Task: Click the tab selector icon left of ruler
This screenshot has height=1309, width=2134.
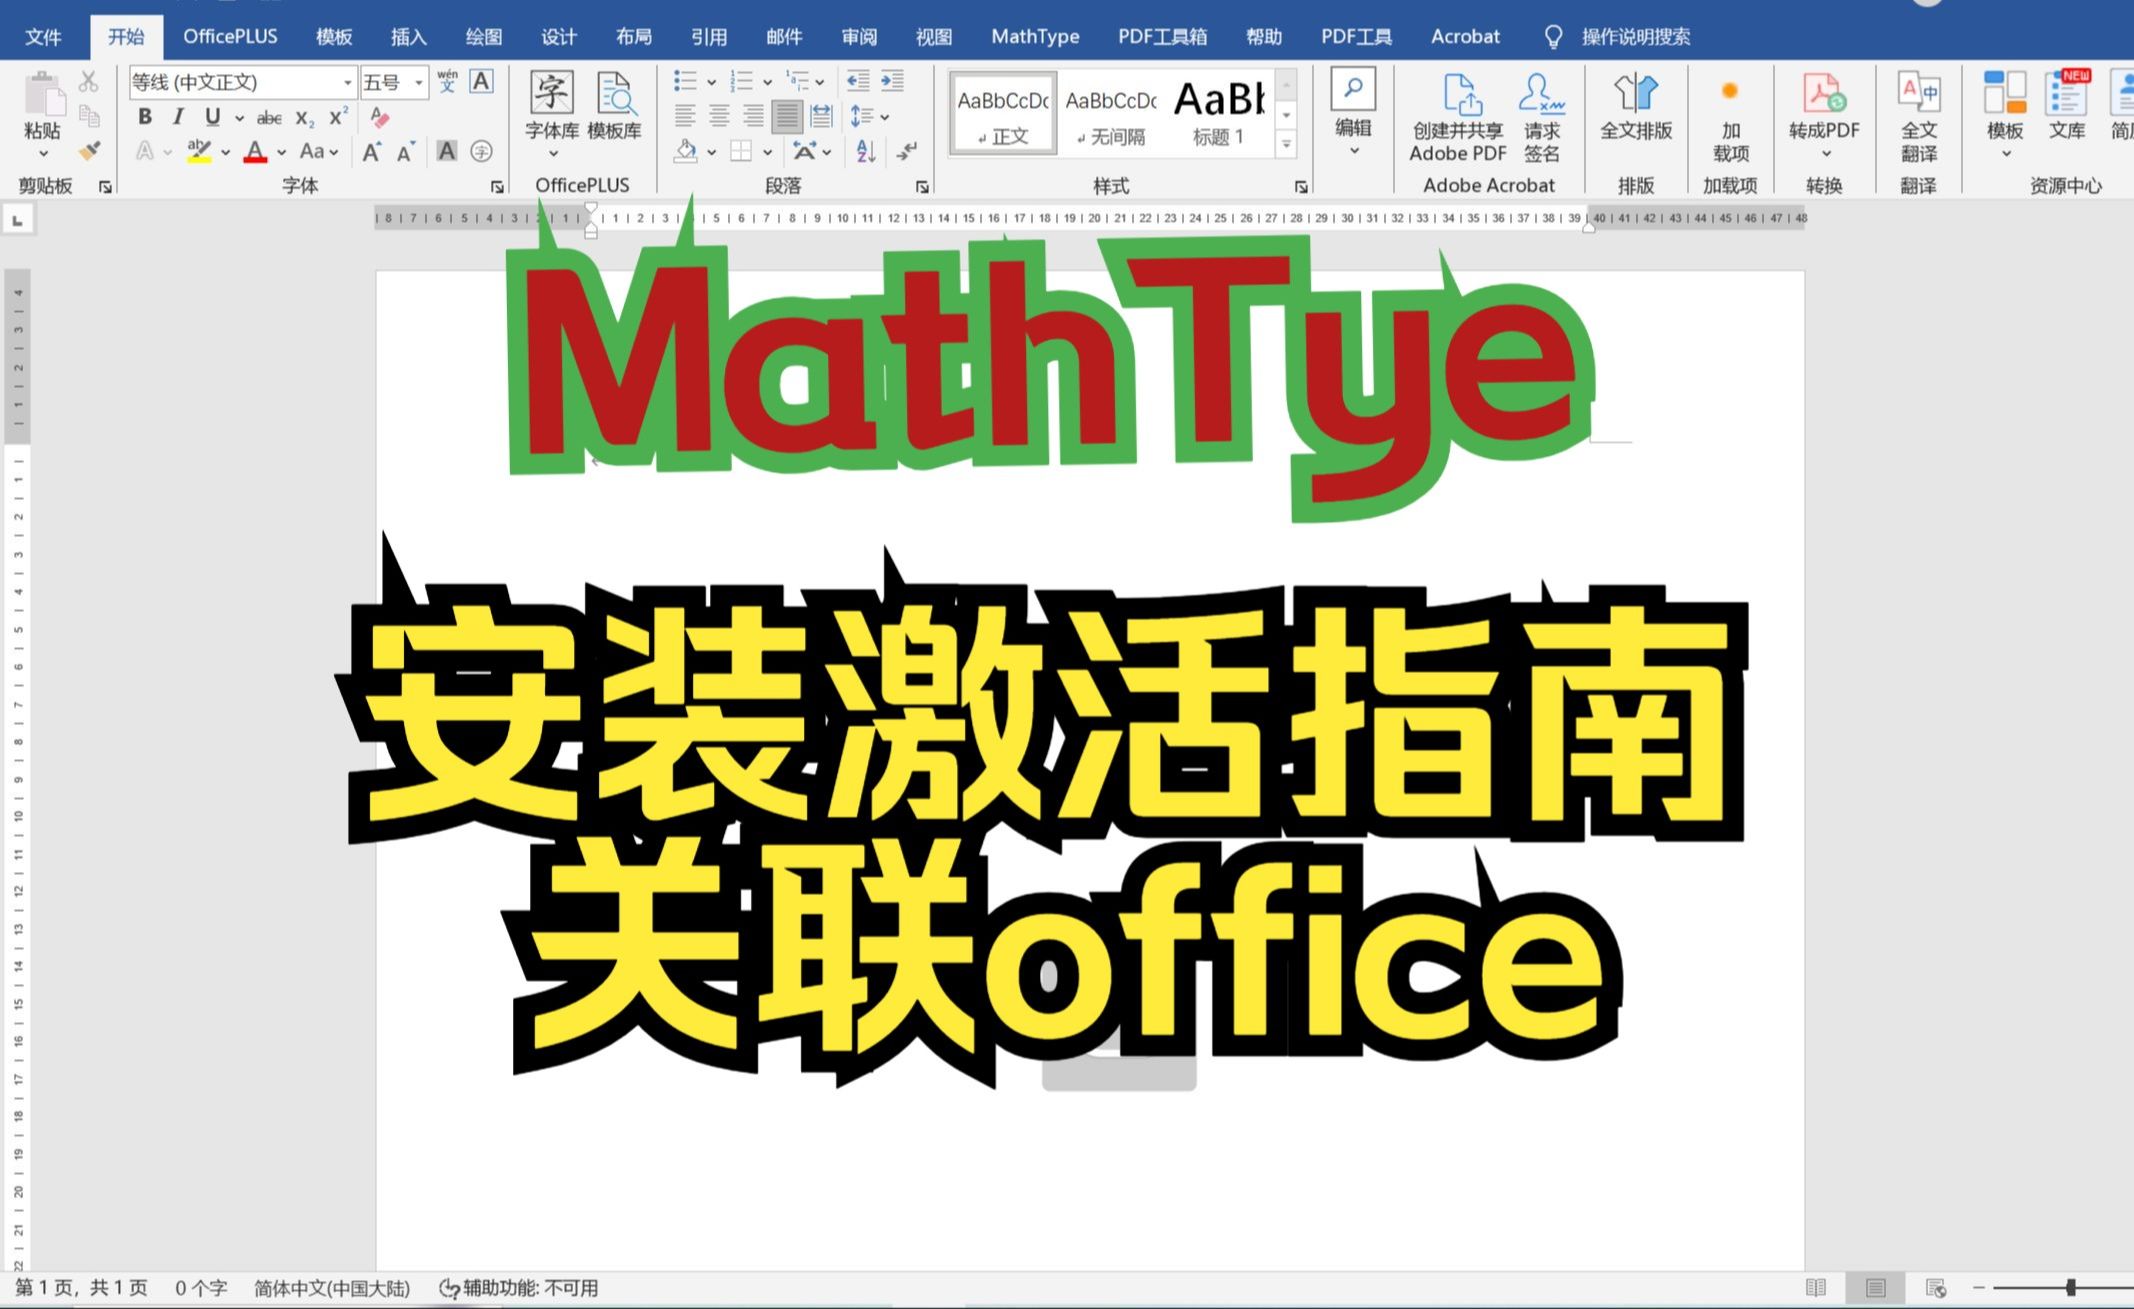Action: [17, 219]
